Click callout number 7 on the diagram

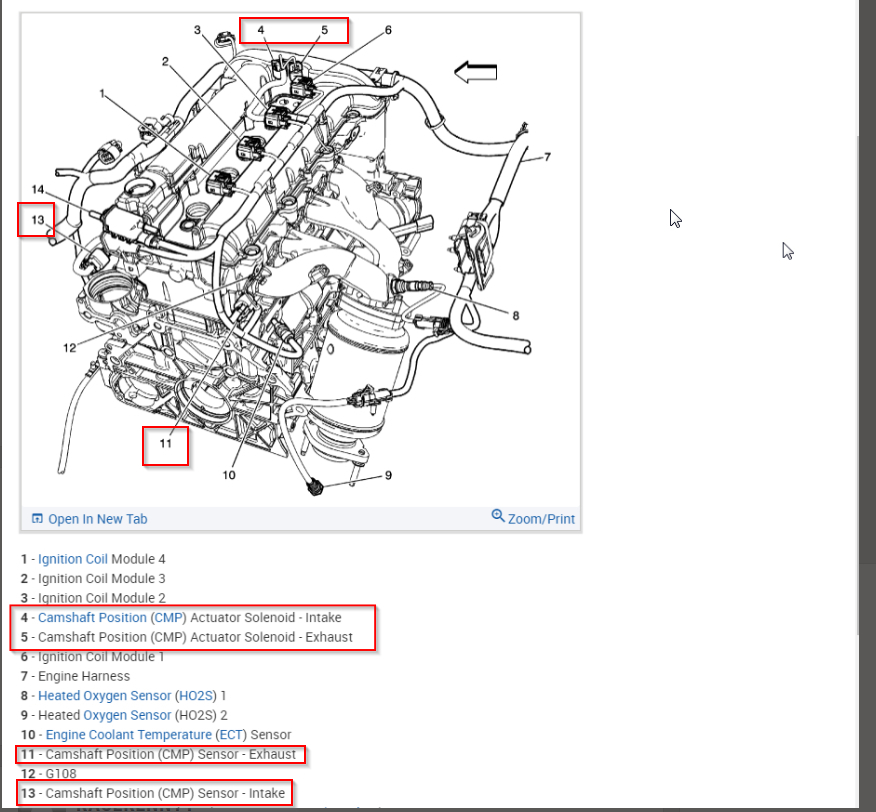coord(548,157)
